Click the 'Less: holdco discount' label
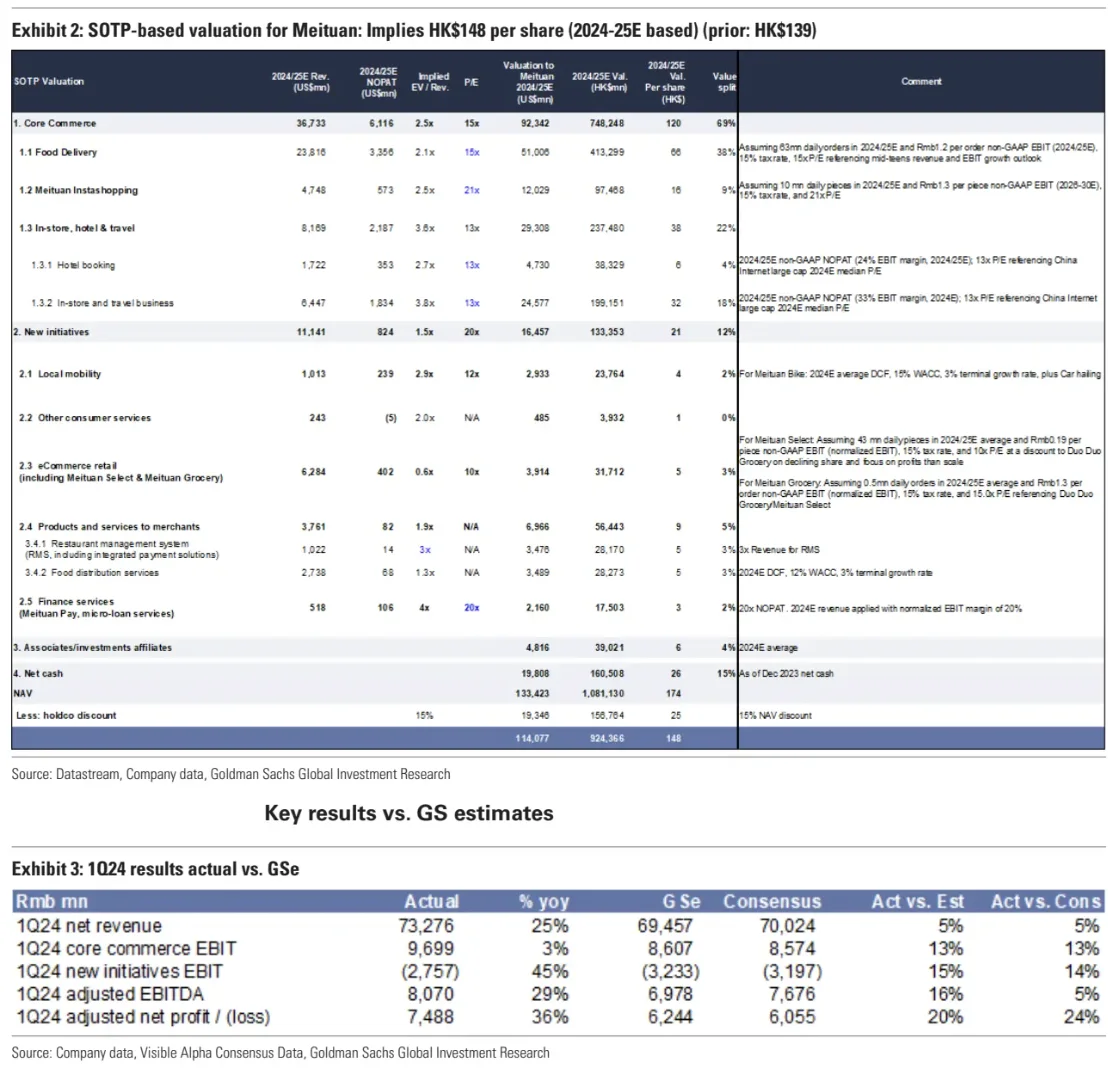1108x1074 pixels. pyautogui.click(x=66, y=715)
